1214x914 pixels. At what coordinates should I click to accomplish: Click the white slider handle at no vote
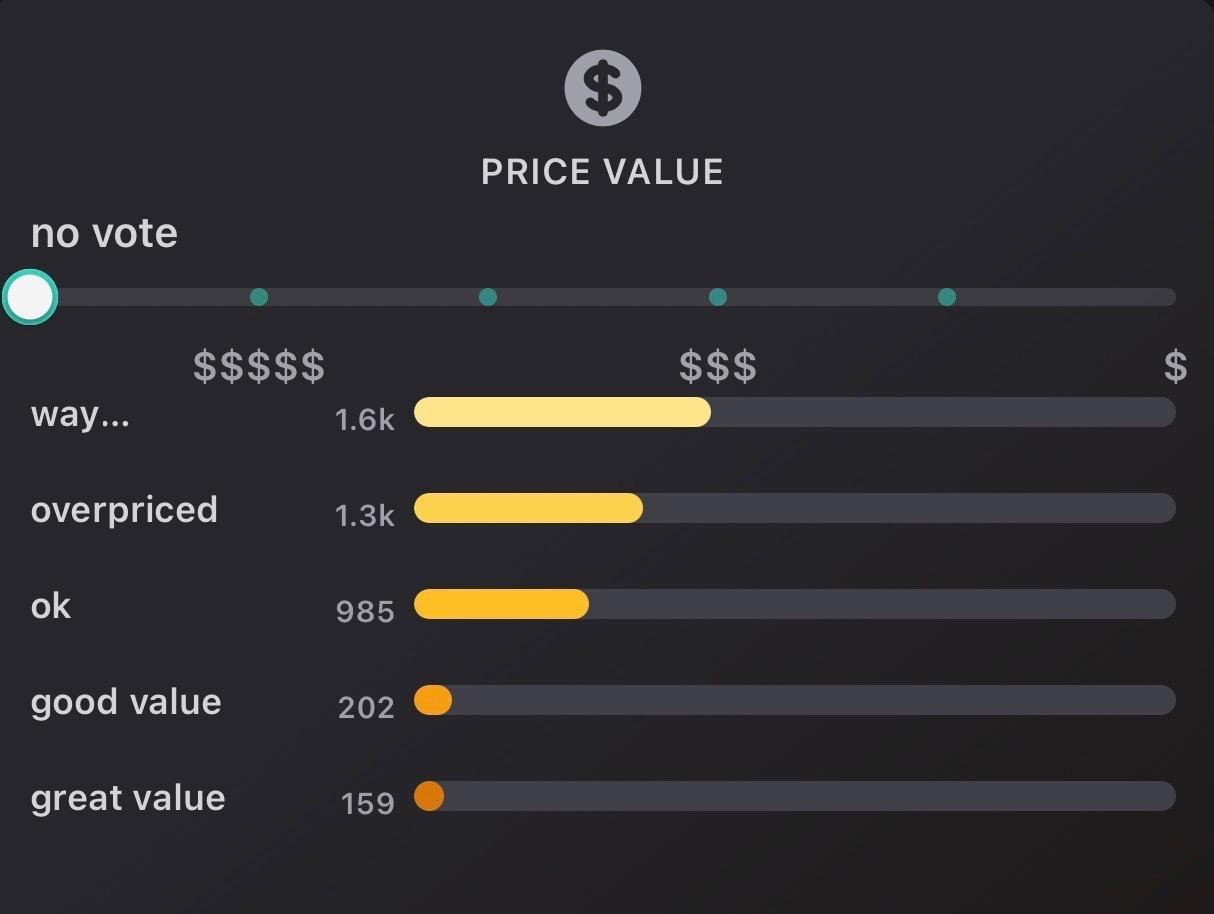point(30,297)
